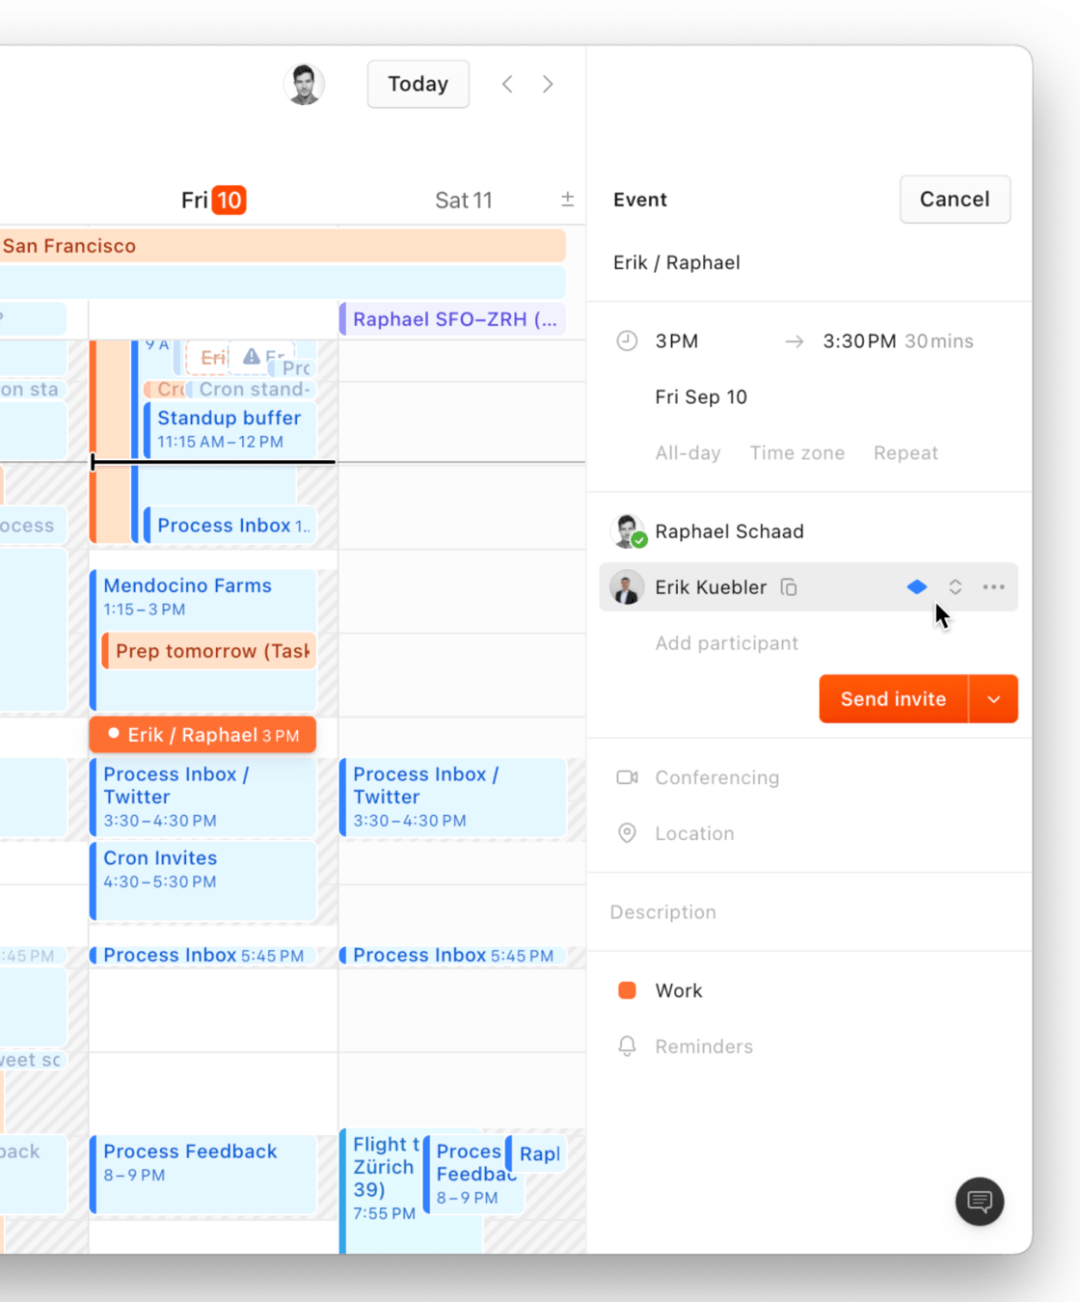Click the Reminders bell icon
Image resolution: width=1080 pixels, height=1302 pixels.
click(627, 1046)
